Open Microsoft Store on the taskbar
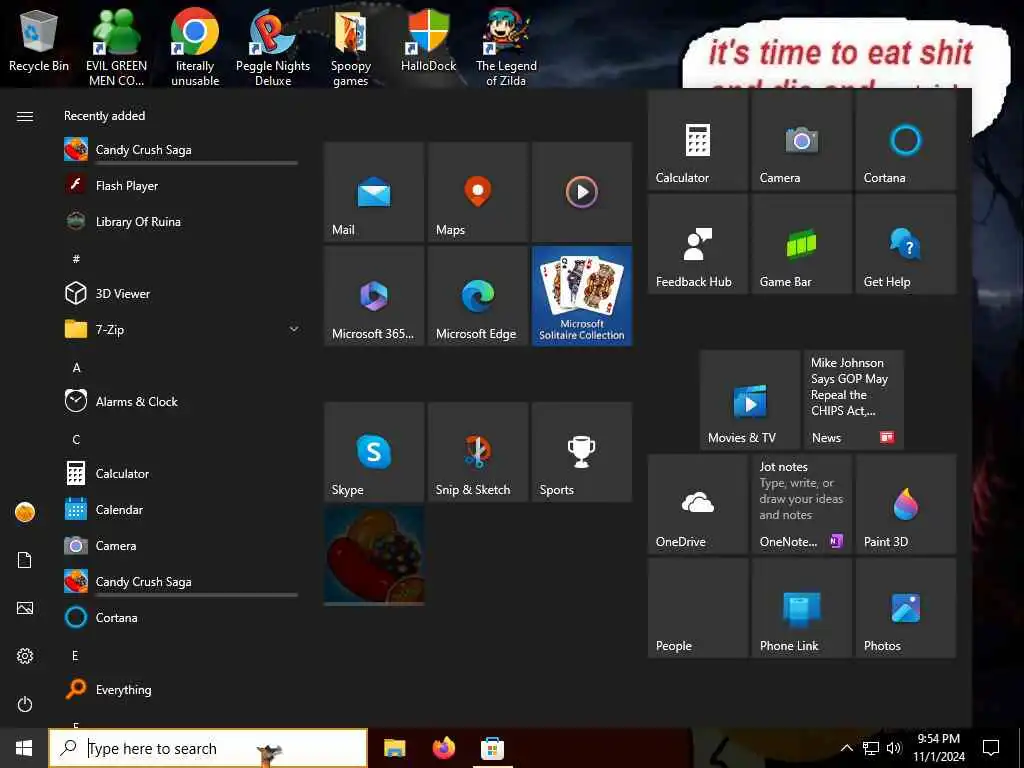Screen dimensions: 1024x768 click(x=492, y=748)
